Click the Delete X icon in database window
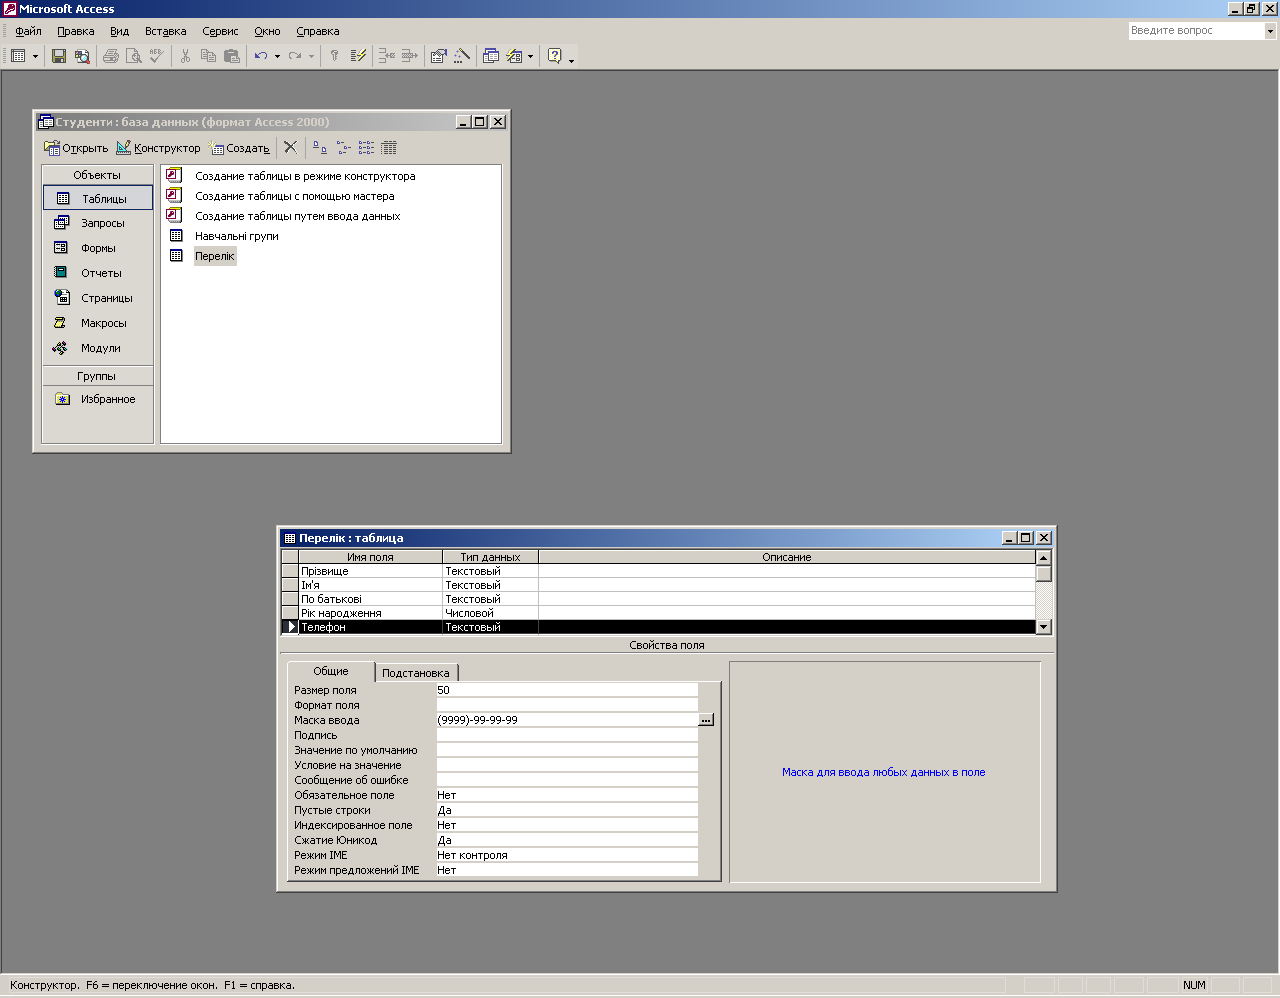 290,147
